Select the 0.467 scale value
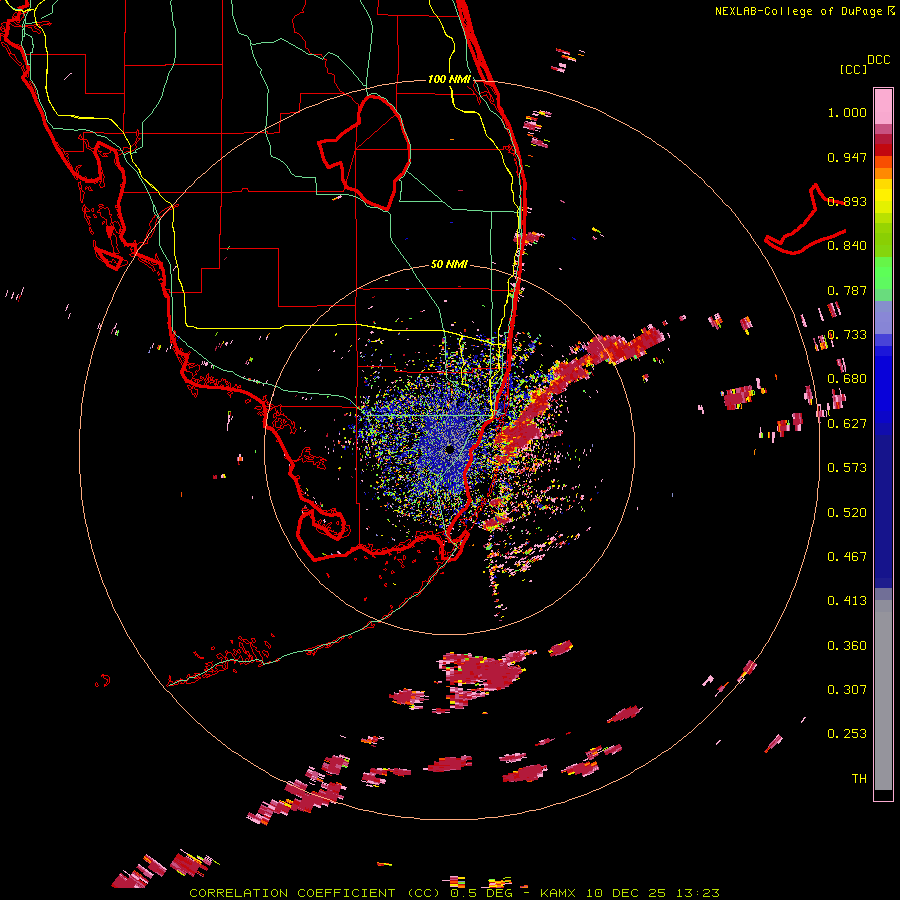 point(847,557)
